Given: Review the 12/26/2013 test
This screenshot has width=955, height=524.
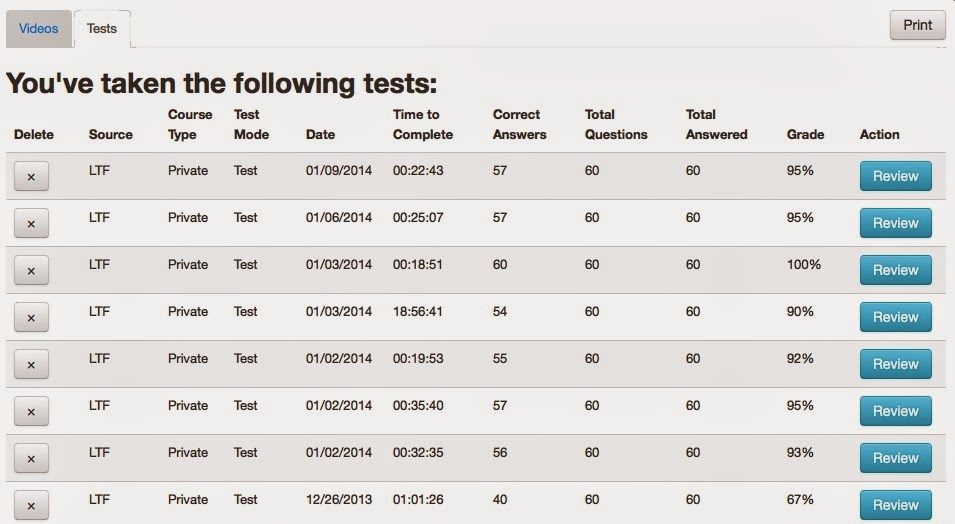Looking at the screenshot, I should [x=895, y=505].
